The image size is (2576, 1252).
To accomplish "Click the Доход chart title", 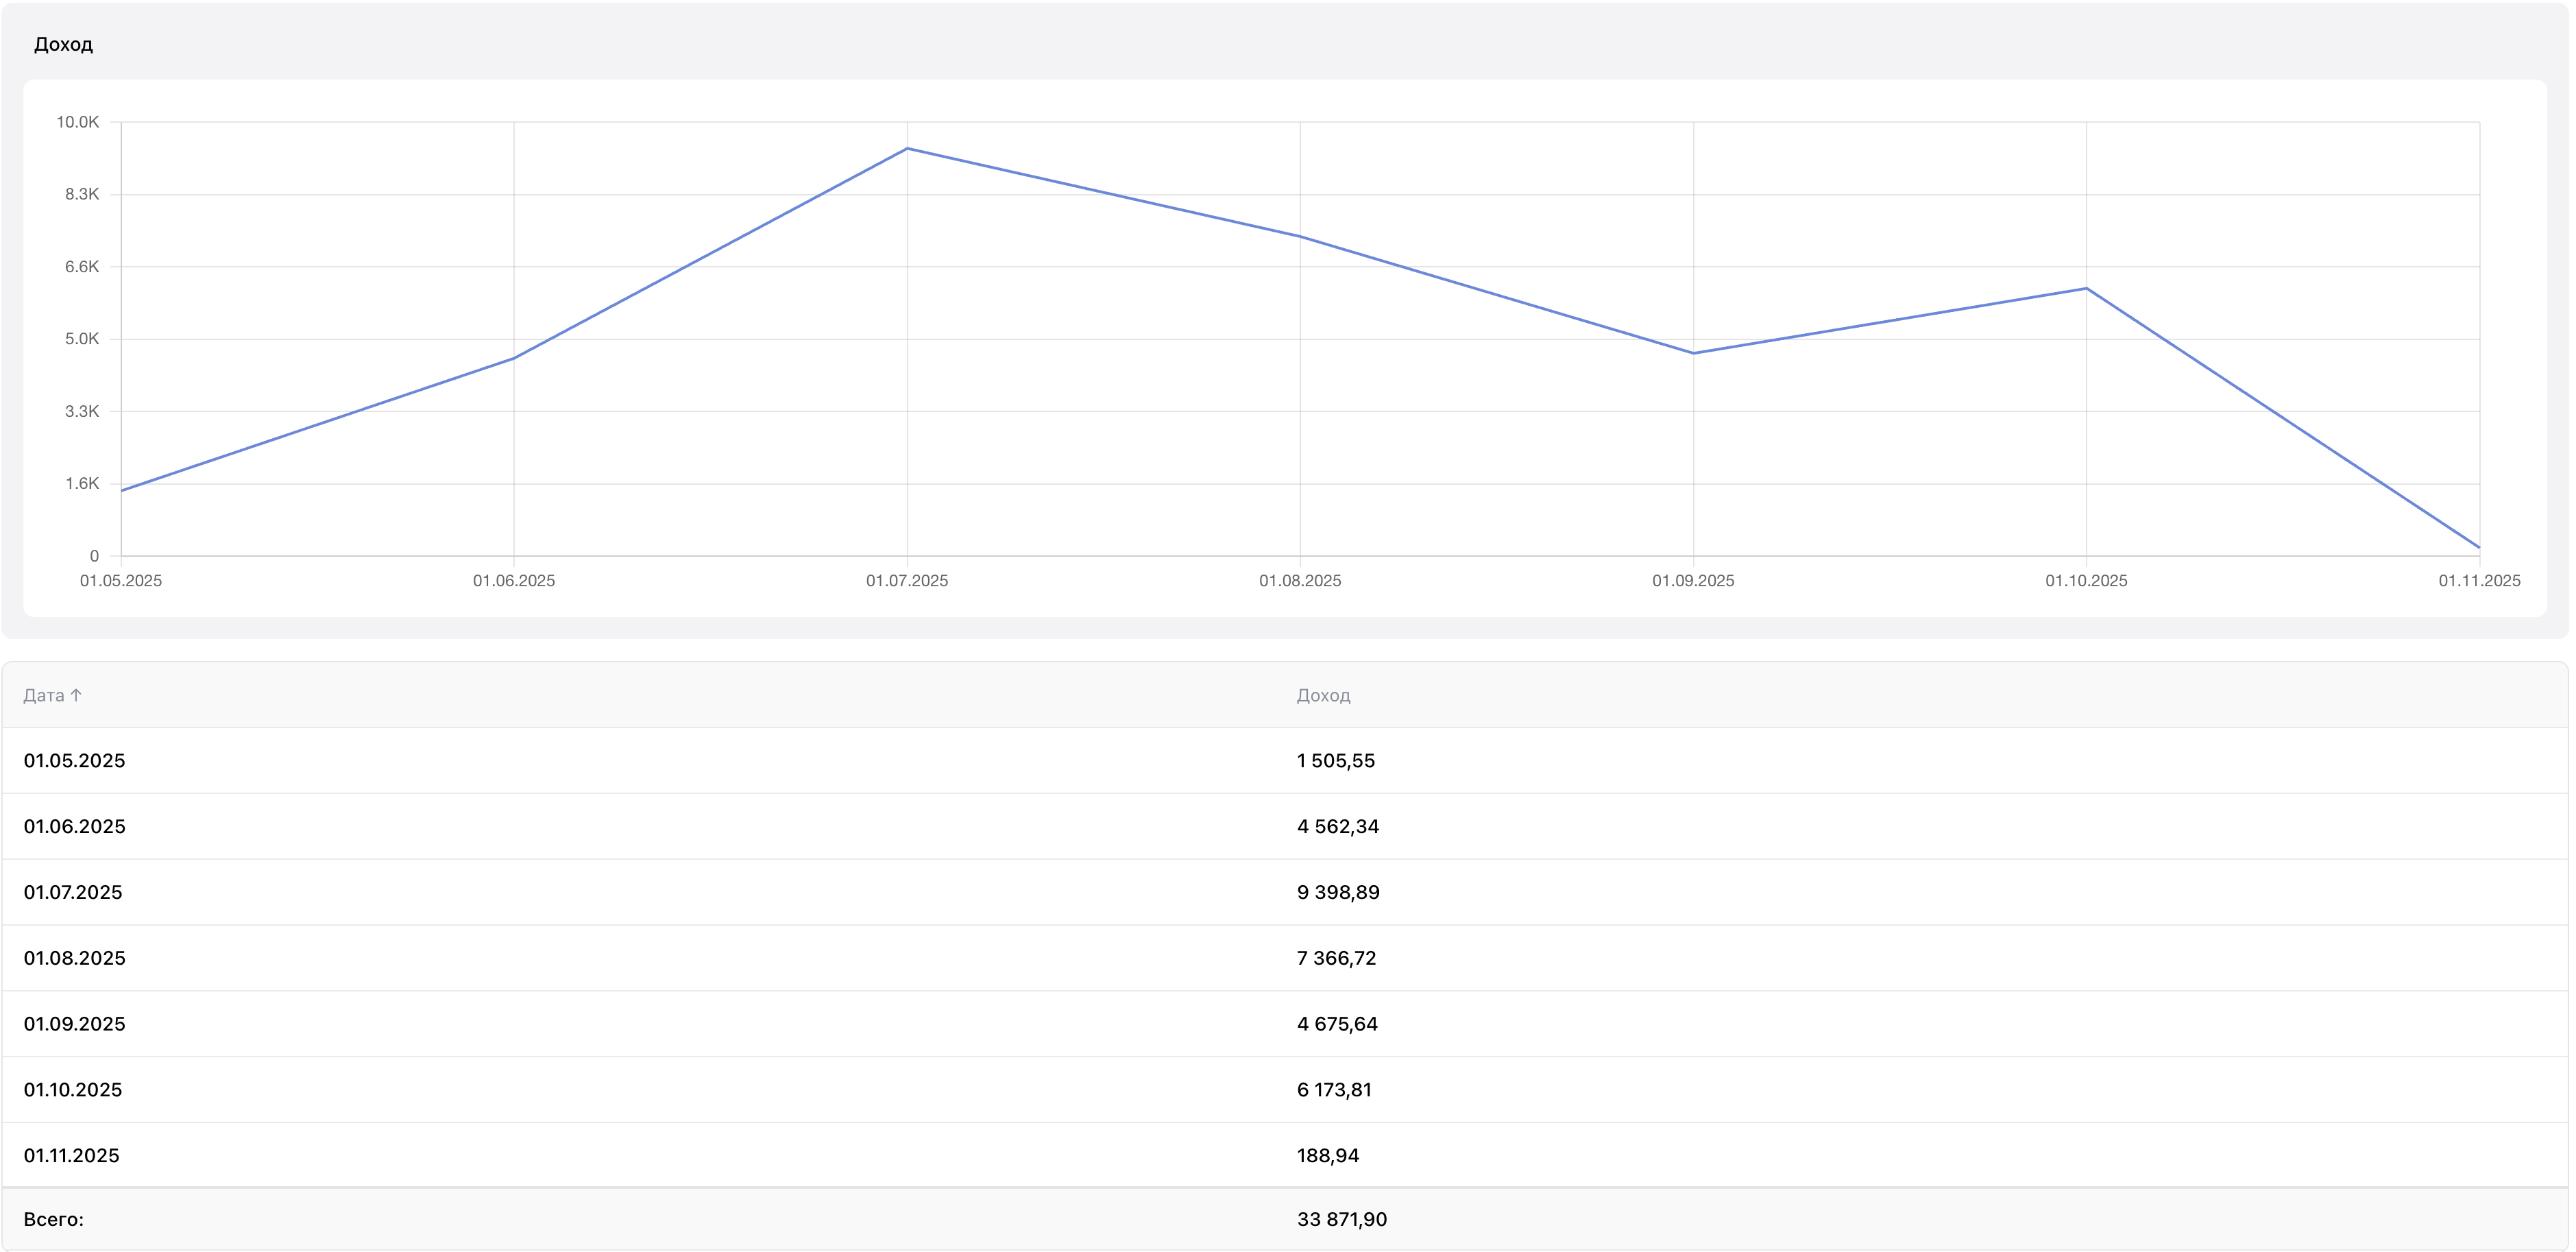I will point(63,44).
